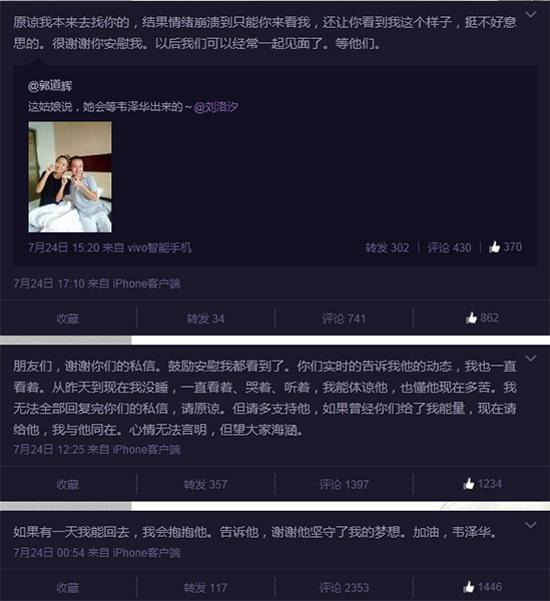Open 评论 741 comments on the first post

pos(344,319)
